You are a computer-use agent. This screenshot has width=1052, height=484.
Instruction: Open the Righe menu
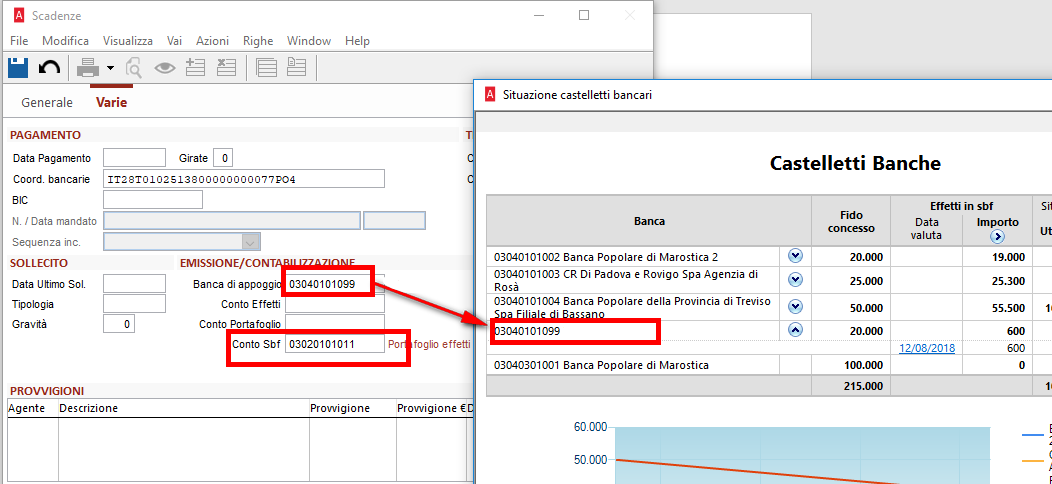click(258, 41)
